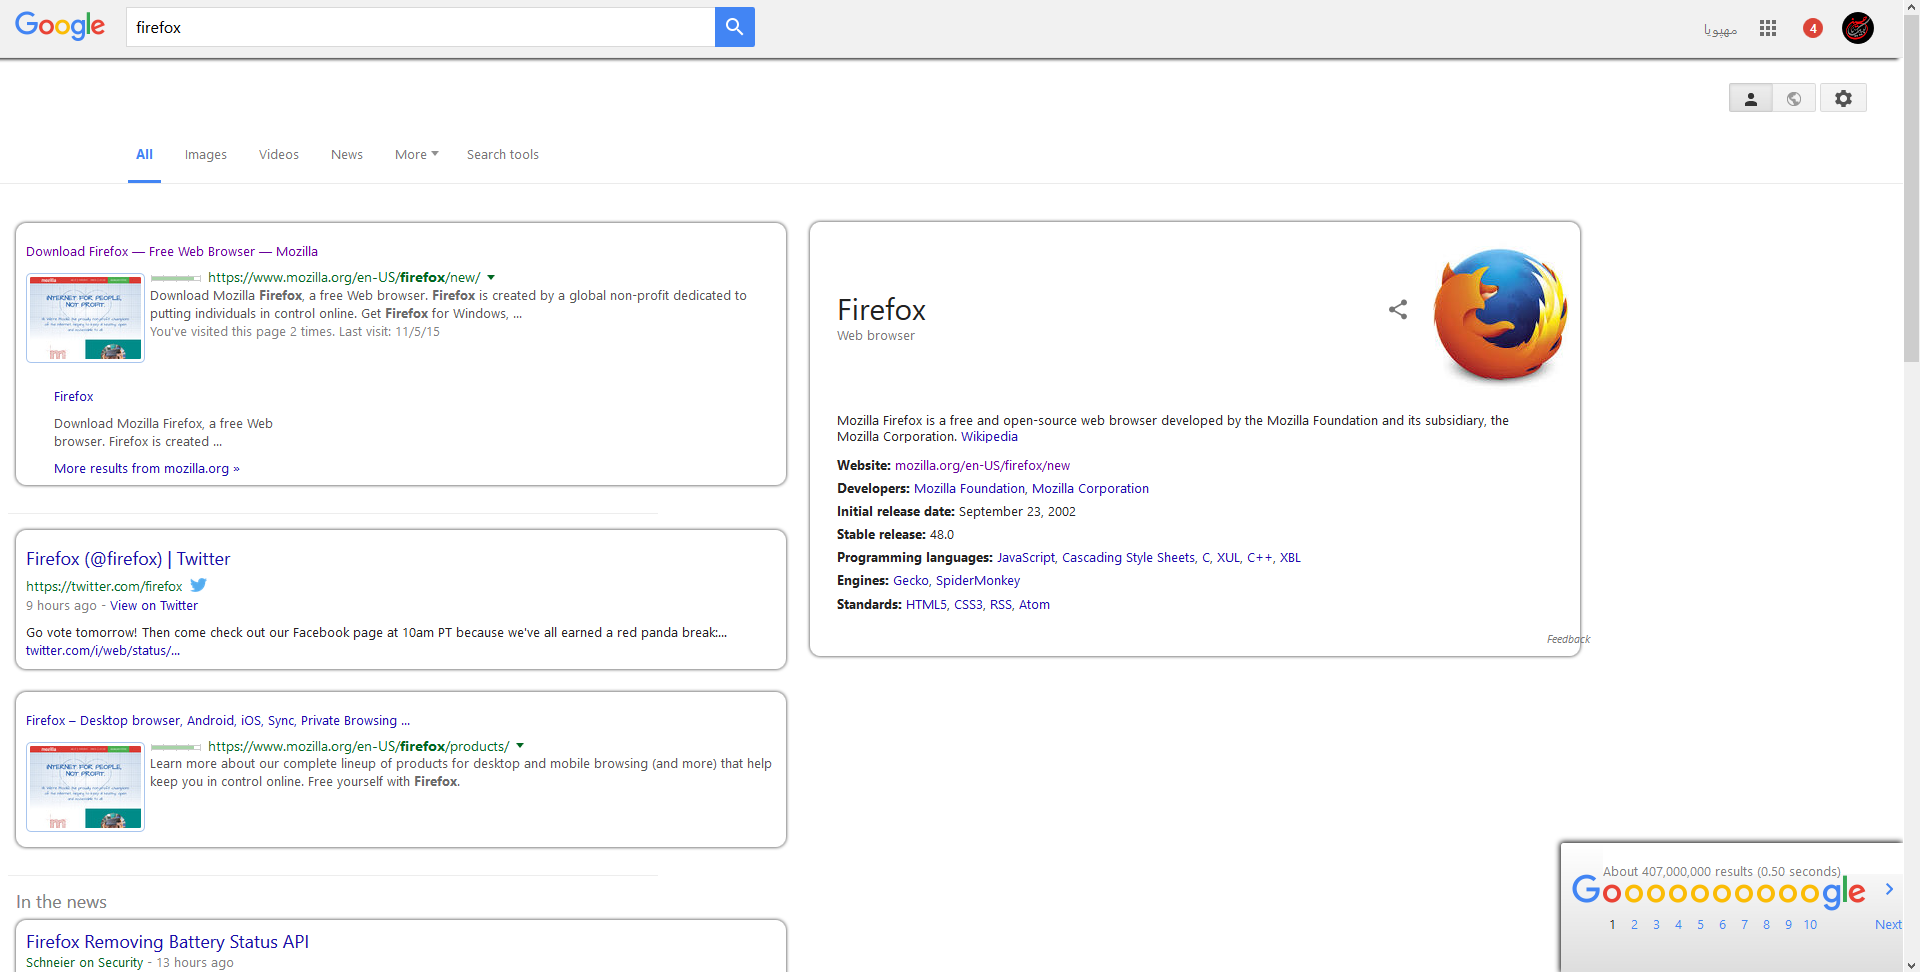This screenshot has width=1920, height=972.
Task: Go to results page 10
Action: point(1810,925)
